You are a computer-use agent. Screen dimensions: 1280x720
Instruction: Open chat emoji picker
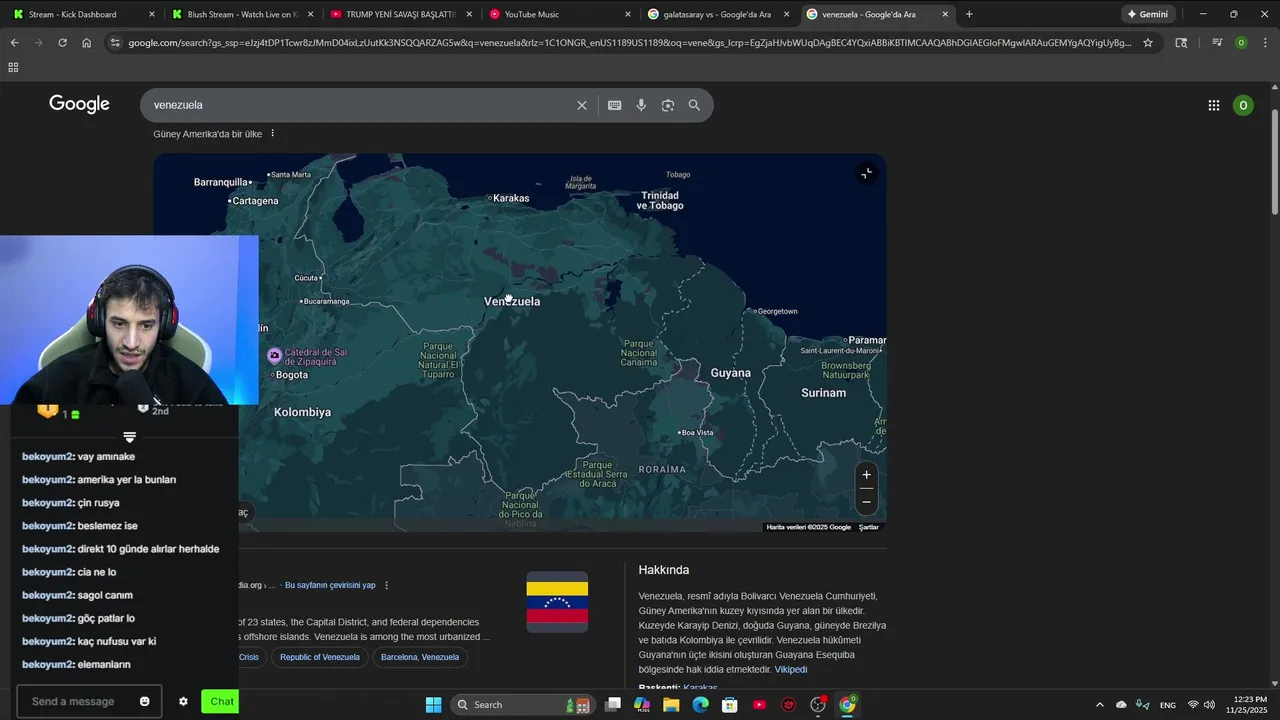tap(145, 701)
